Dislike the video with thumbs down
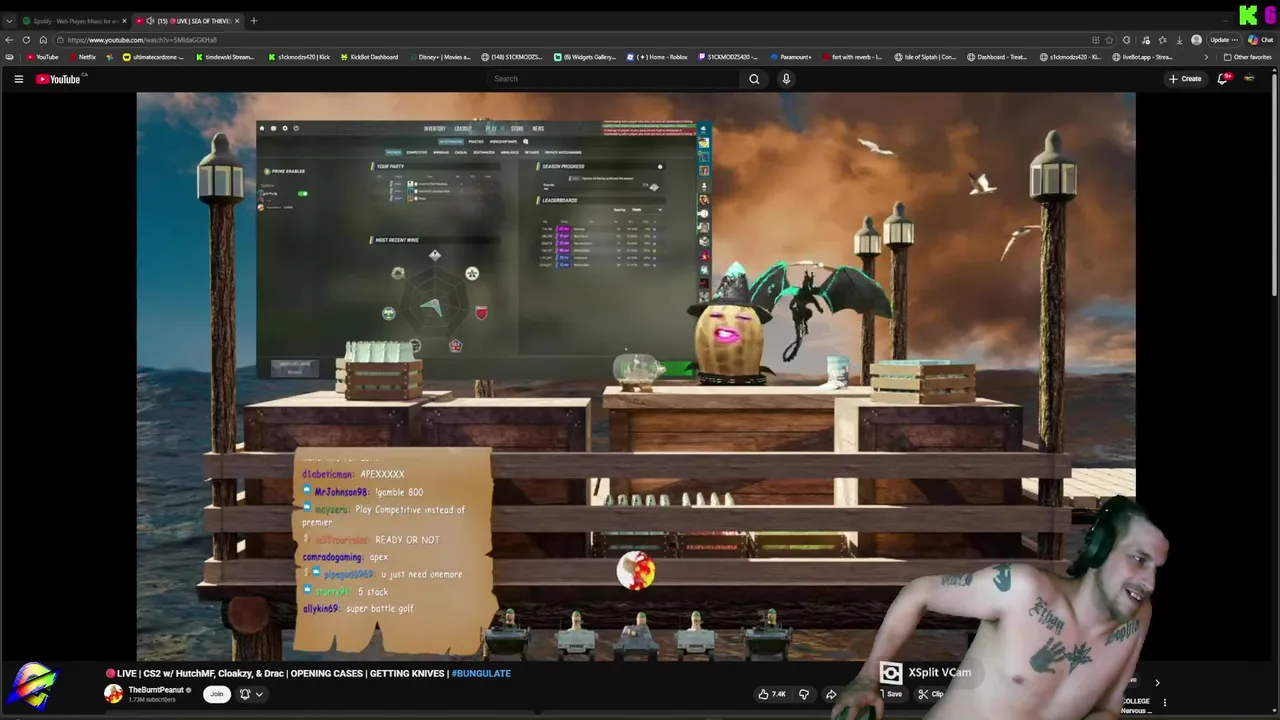 click(803, 694)
